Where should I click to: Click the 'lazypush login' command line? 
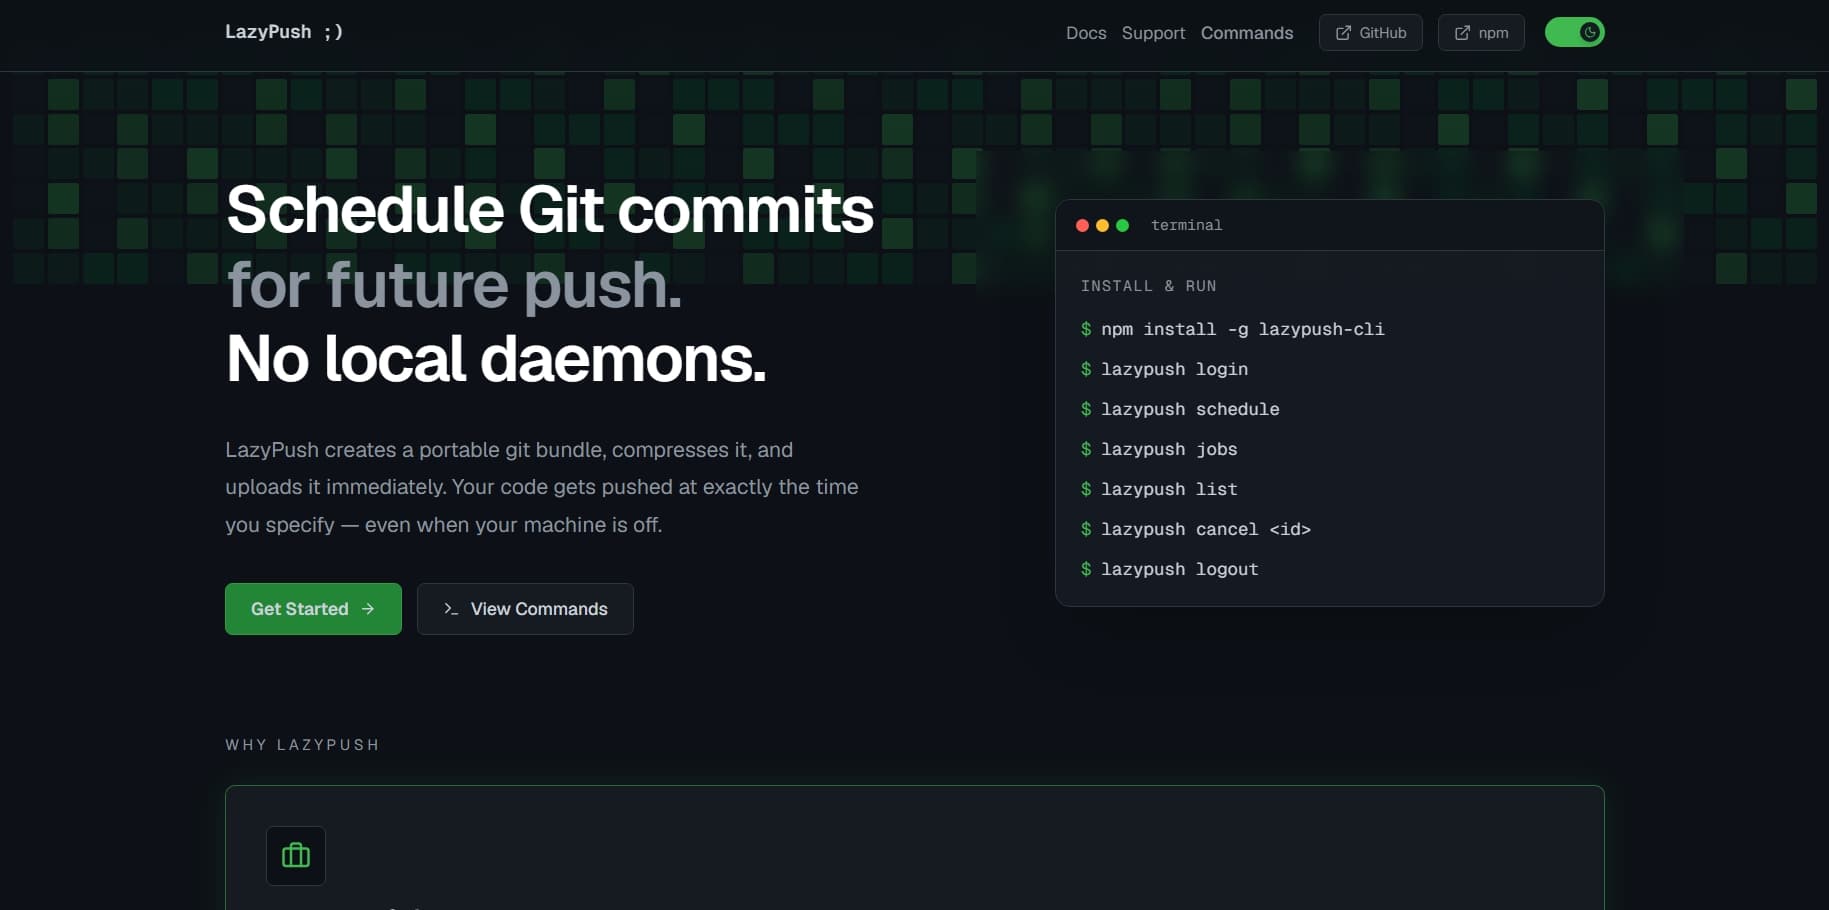1164,369
